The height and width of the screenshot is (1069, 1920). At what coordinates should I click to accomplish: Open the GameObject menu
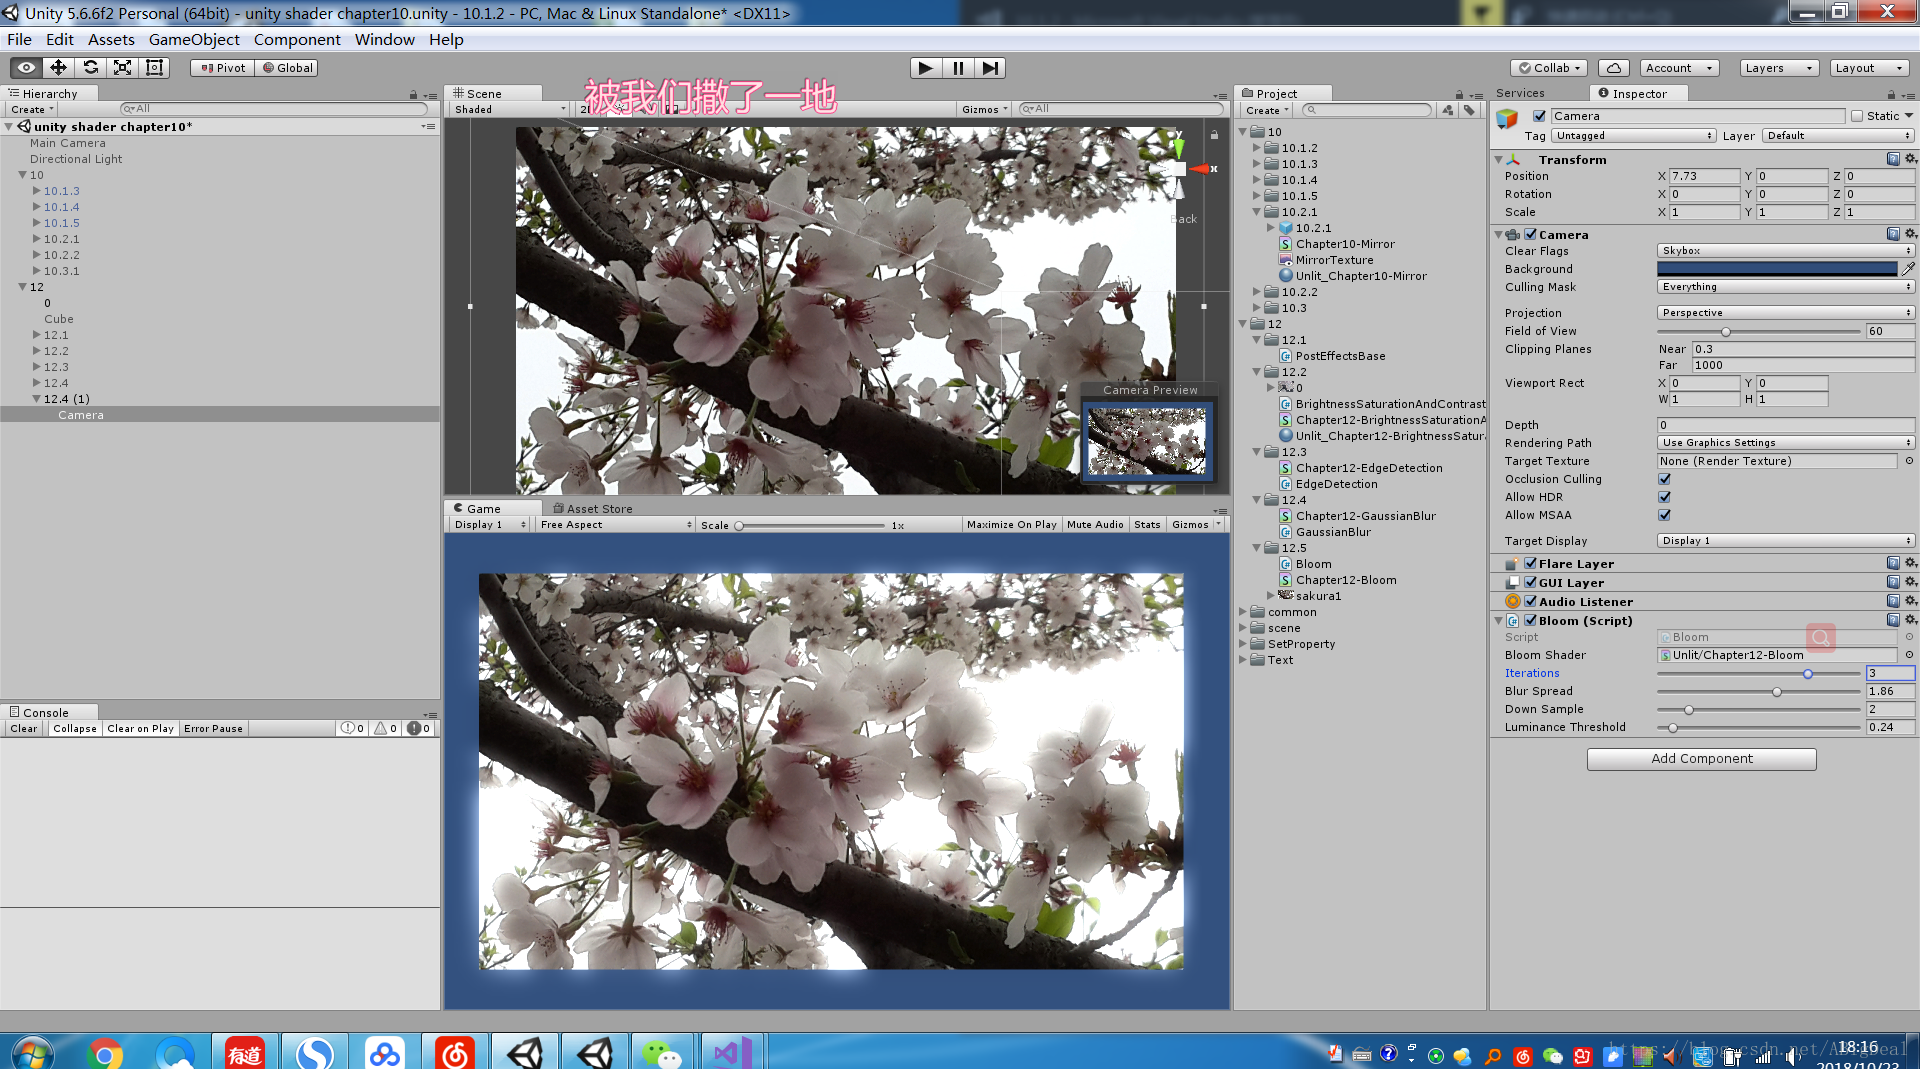click(194, 40)
